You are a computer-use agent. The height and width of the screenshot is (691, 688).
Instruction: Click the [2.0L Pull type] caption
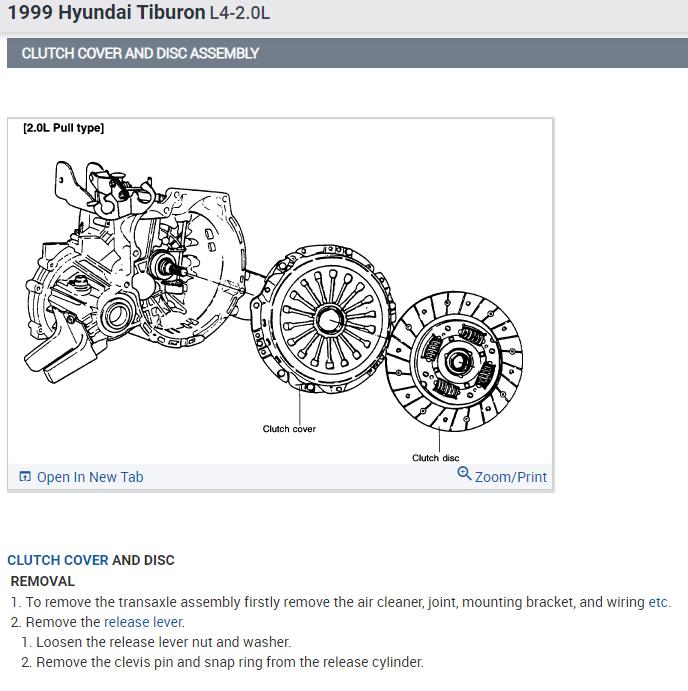point(63,128)
